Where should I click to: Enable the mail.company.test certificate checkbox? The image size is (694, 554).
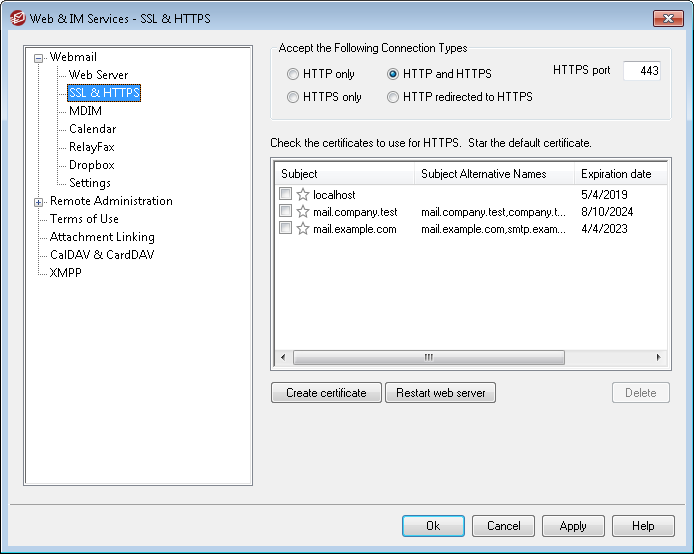point(286,212)
